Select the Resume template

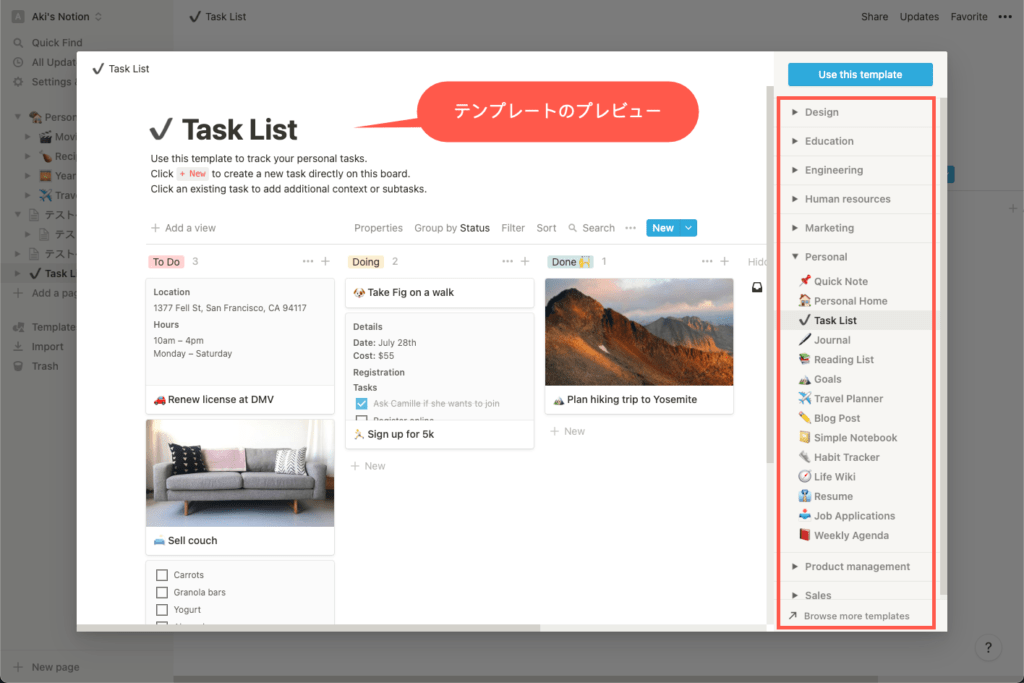[833, 496]
